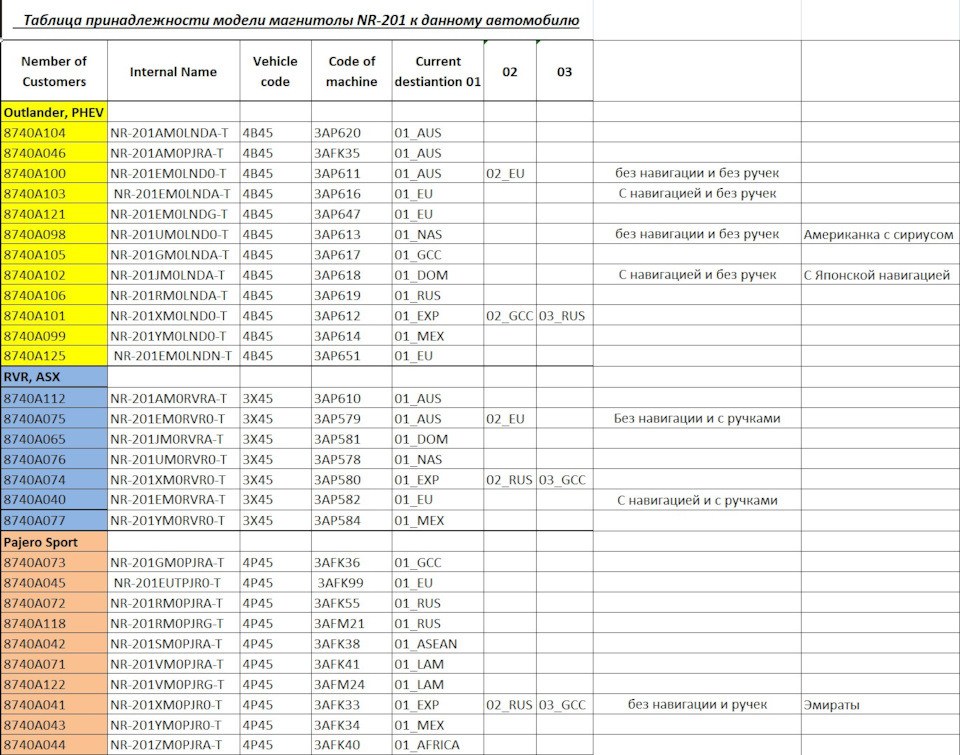Click part number cell 8740A112
Screen dimensions: 960x755
click(x=54, y=398)
